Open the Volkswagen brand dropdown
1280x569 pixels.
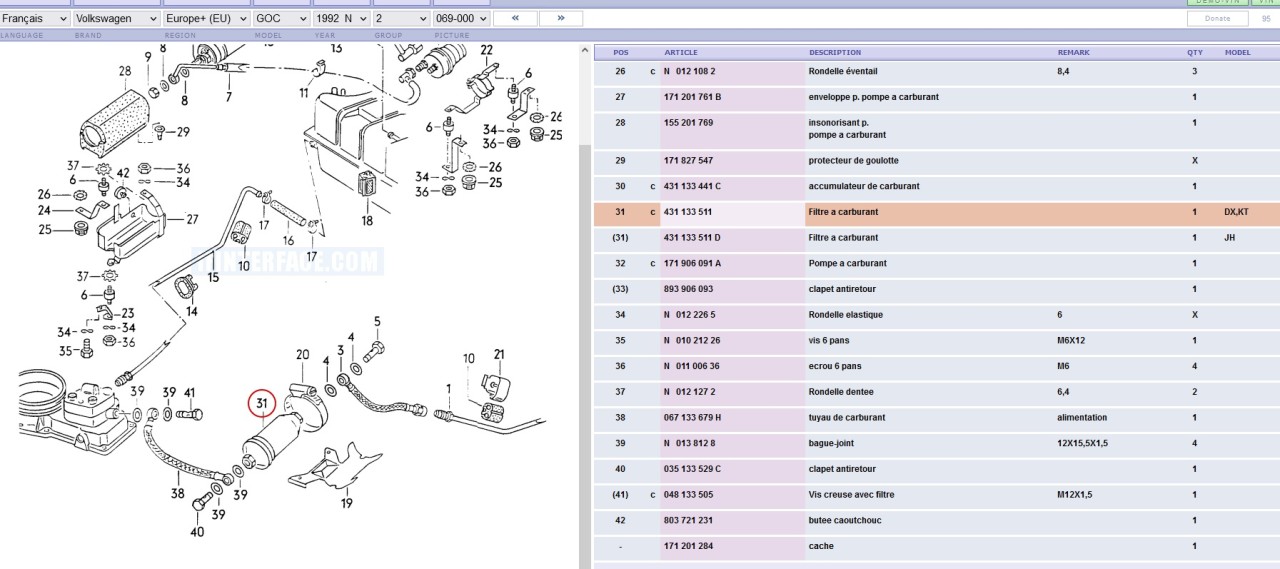tap(116, 18)
